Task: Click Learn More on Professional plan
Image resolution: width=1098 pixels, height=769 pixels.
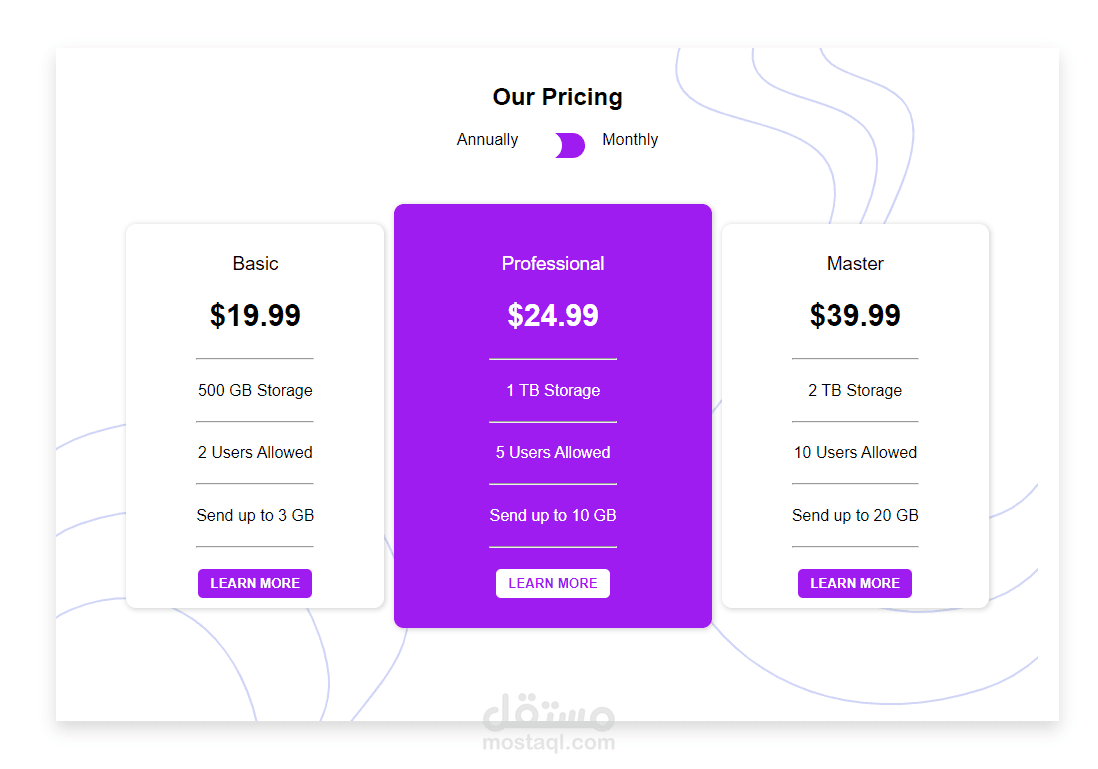Action: pyautogui.click(x=553, y=583)
